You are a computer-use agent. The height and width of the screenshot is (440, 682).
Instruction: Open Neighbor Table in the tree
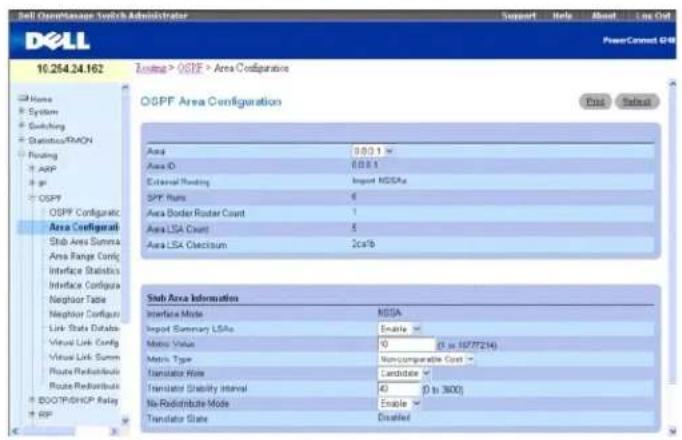click(77, 300)
